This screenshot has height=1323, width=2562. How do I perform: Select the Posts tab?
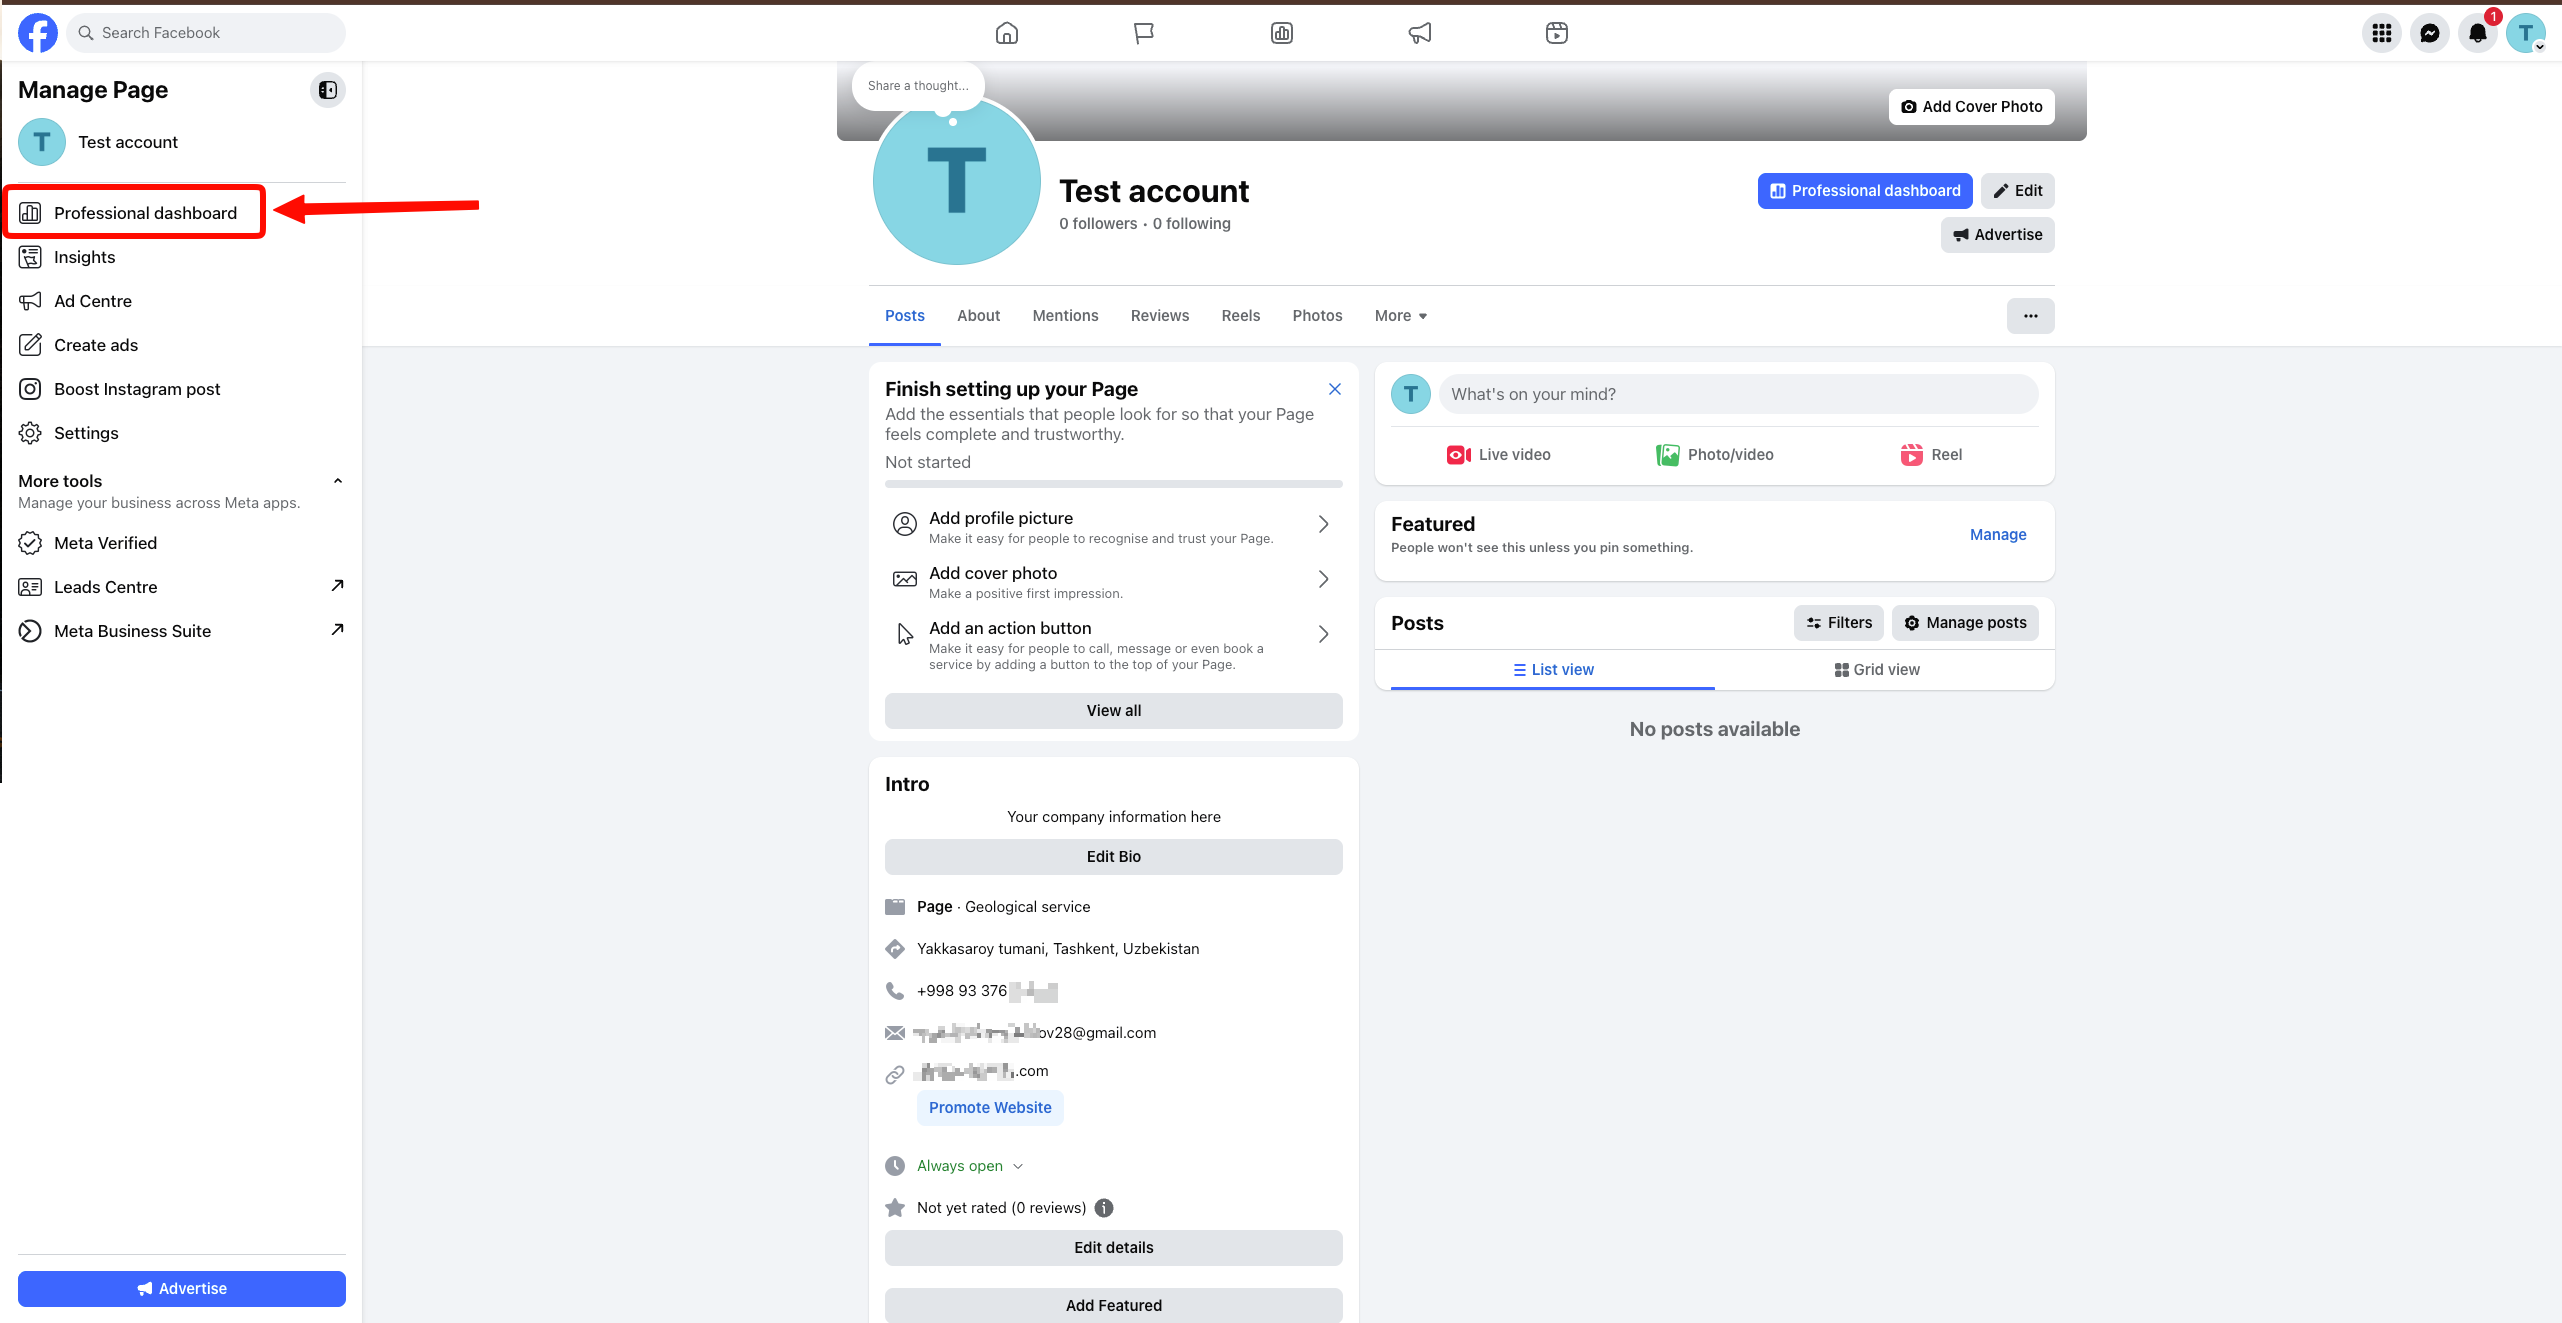click(905, 316)
